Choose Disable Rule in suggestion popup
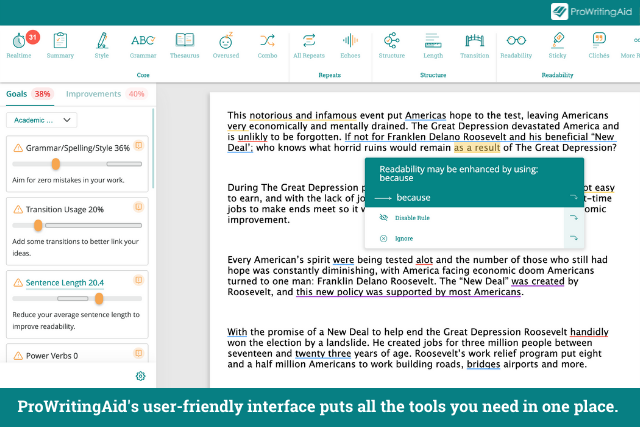 coord(412,218)
